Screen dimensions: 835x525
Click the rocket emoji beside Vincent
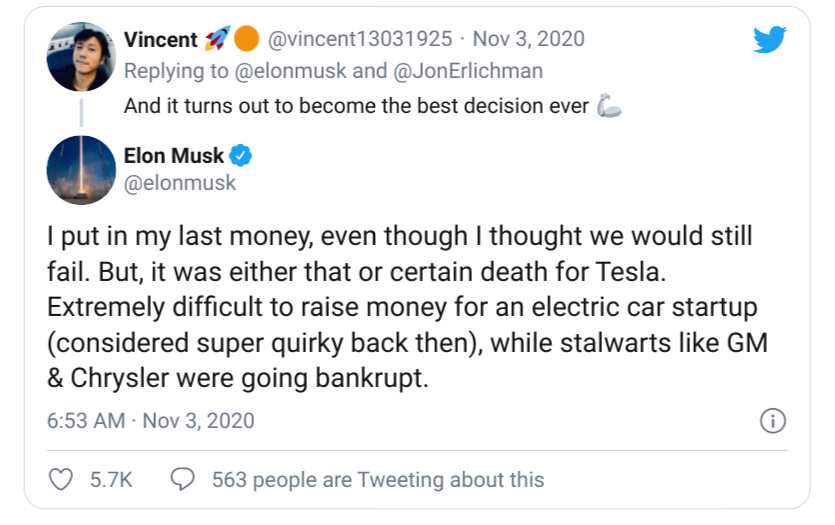point(216,39)
